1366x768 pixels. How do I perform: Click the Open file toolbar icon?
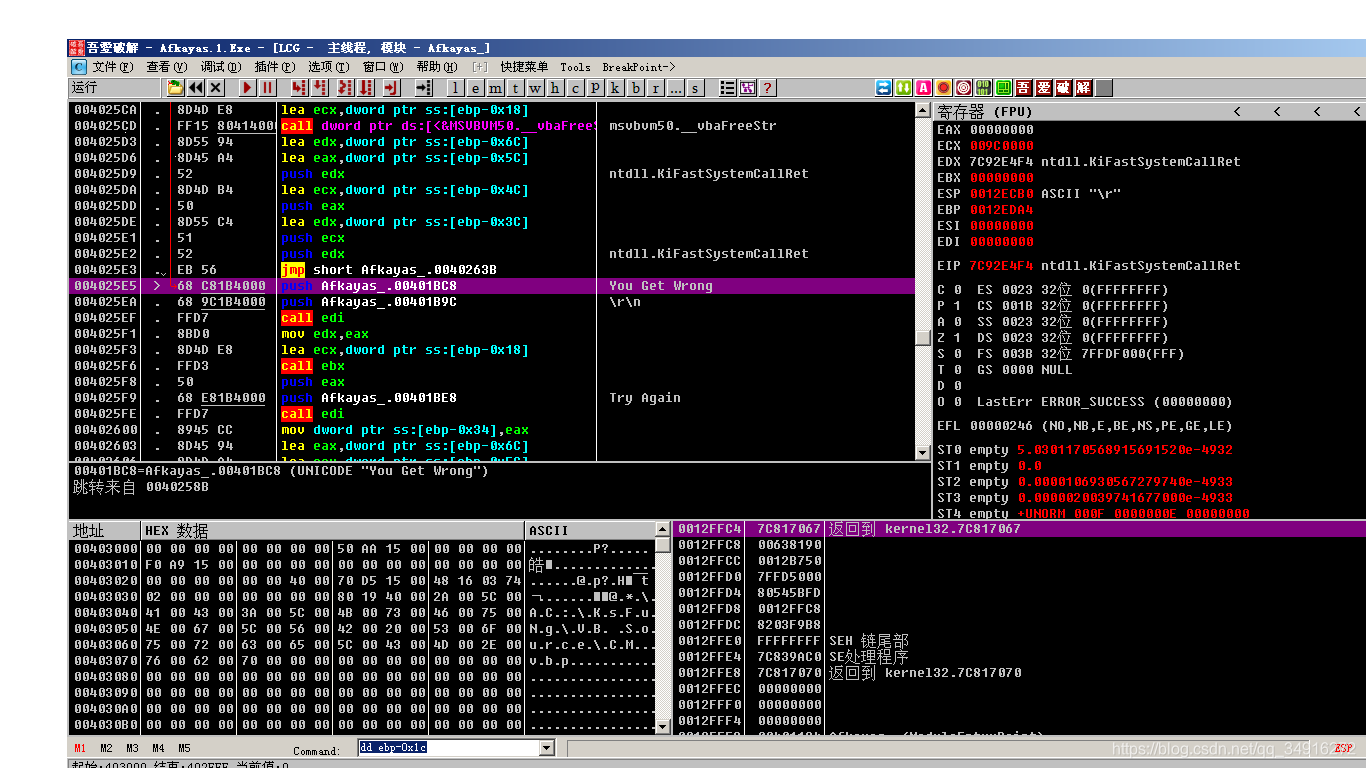point(175,88)
